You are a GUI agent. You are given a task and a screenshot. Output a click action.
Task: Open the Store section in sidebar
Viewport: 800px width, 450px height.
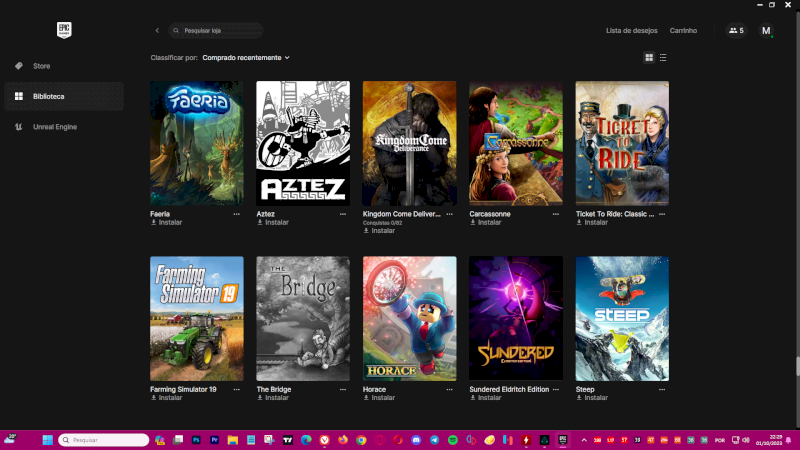[41, 66]
